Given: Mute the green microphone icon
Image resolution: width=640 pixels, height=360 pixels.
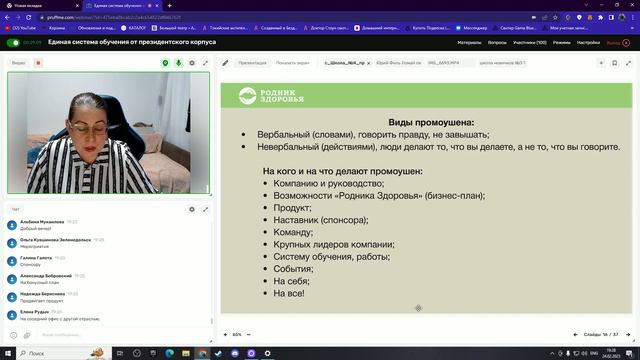Looking at the screenshot, I should [178, 63].
